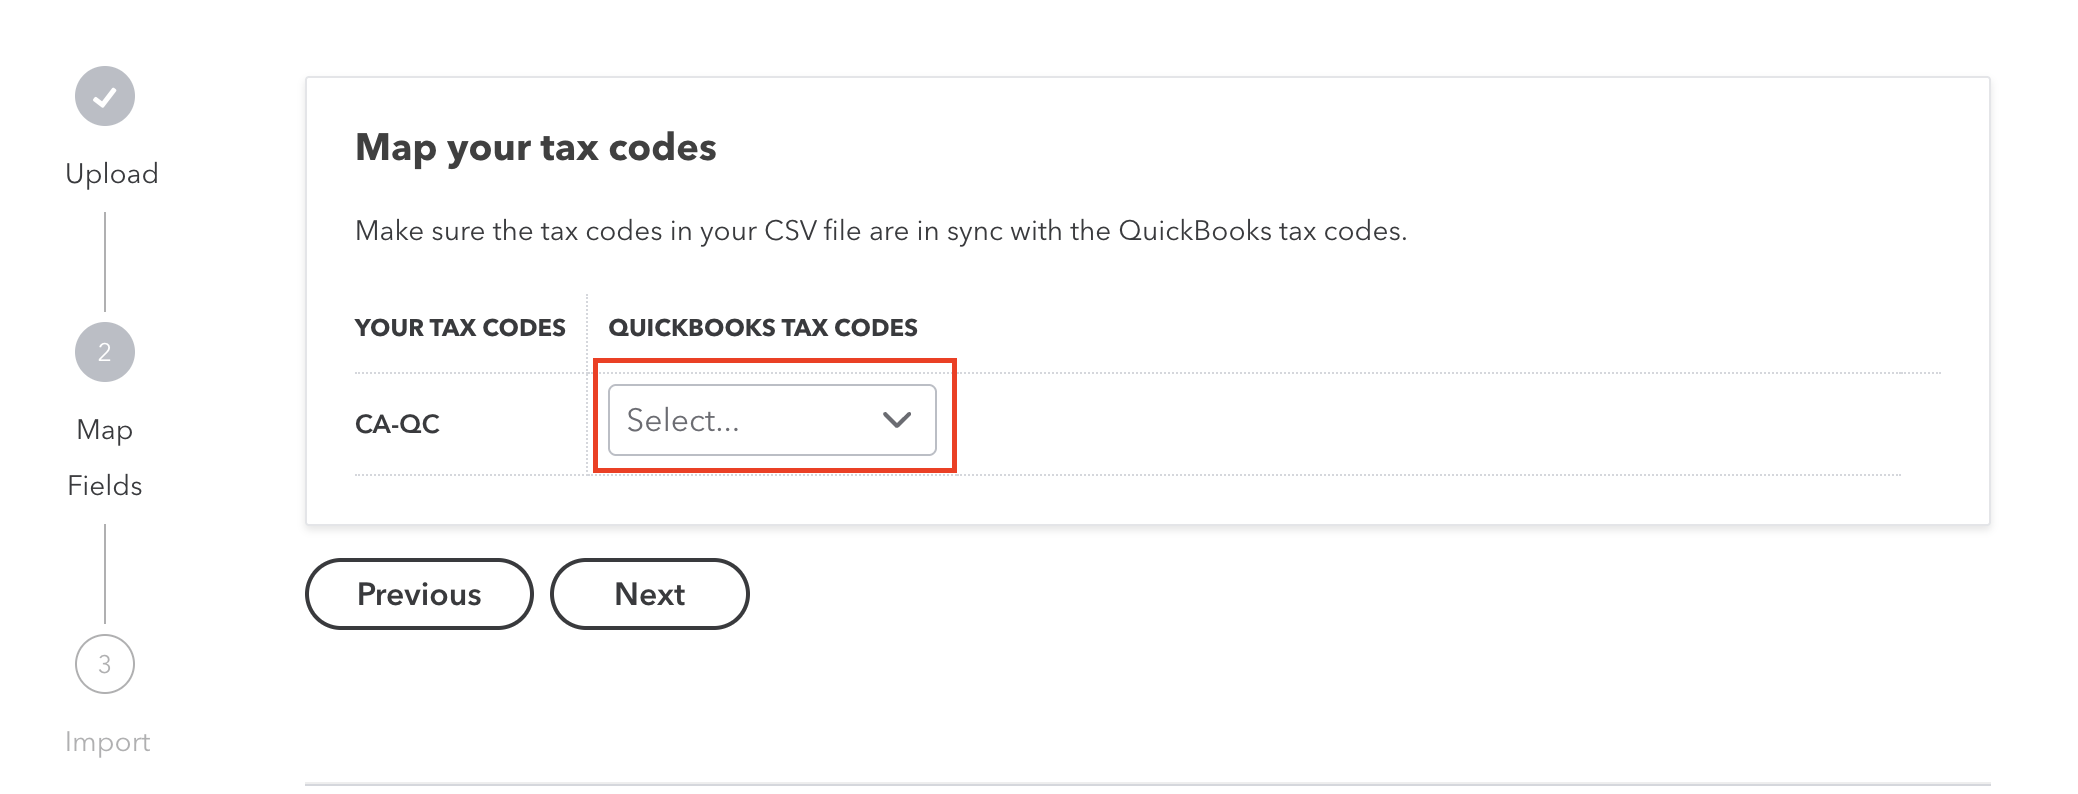Click the Next button

(x=649, y=593)
